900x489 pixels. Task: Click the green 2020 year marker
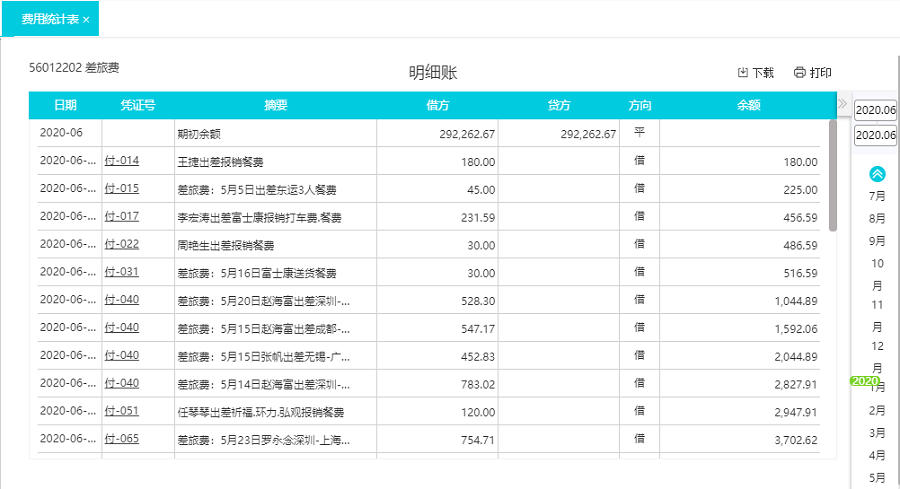point(864,381)
